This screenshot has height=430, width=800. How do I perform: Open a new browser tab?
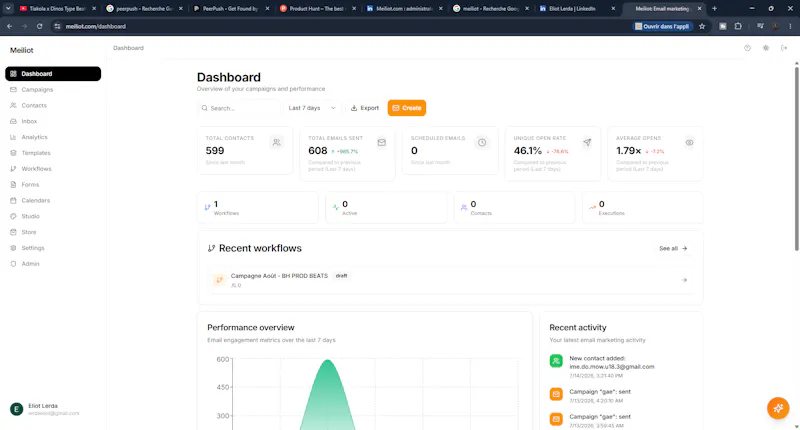714,9
